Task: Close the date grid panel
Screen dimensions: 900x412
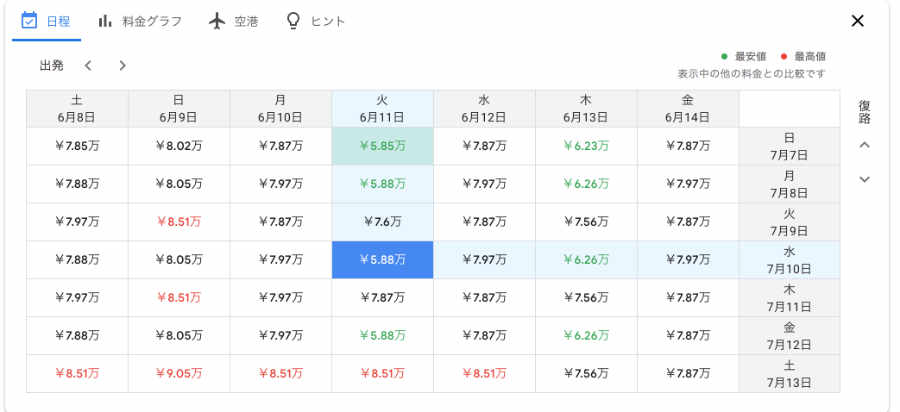Action: (858, 21)
